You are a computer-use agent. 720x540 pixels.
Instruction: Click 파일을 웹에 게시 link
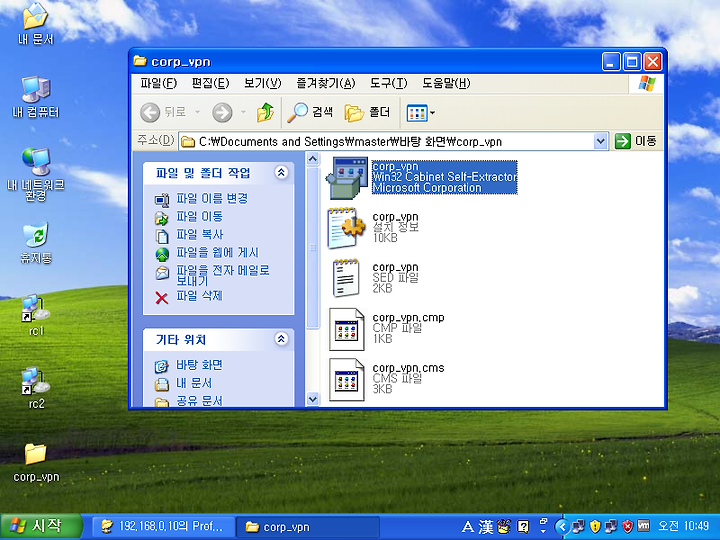coord(218,253)
